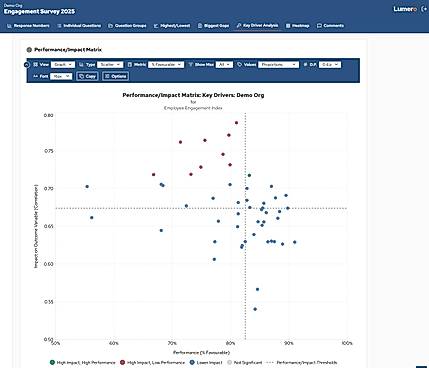This screenshot has width=429, height=368.
Task: Open the Type dropdown set to Scatter
Action: pos(110,65)
